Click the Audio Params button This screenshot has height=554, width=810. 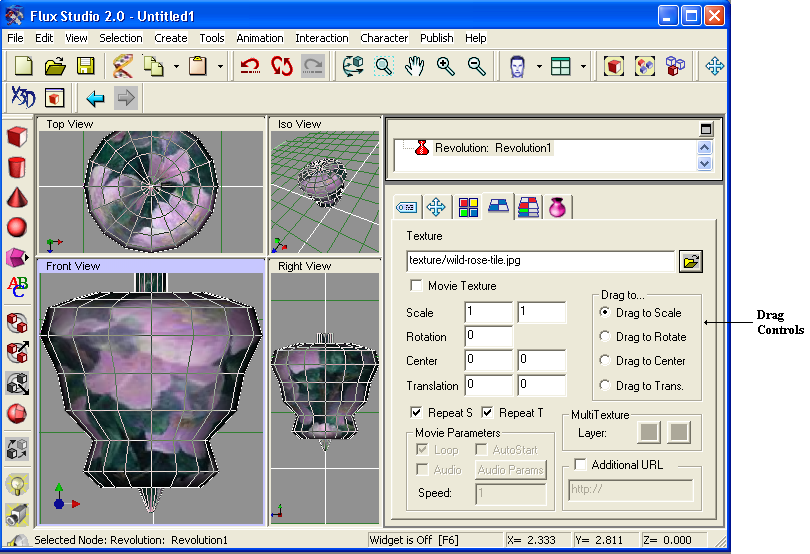510,469
